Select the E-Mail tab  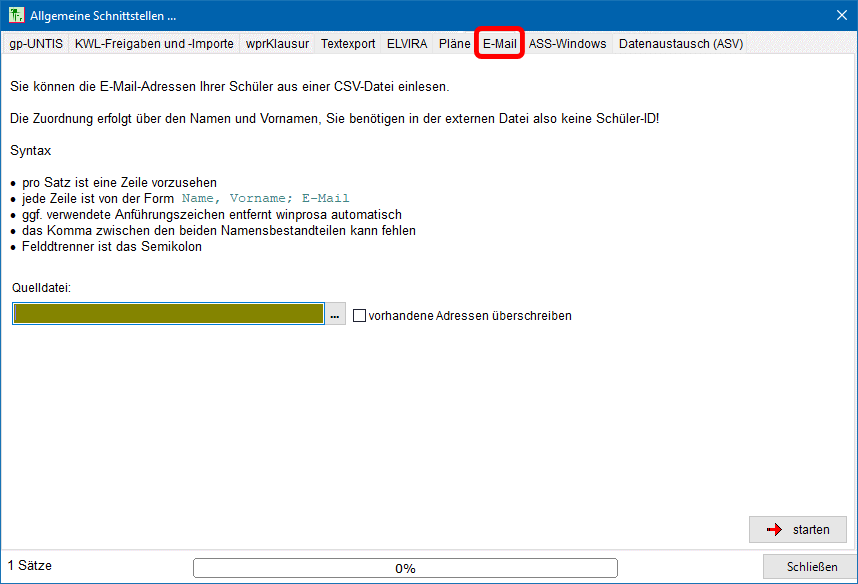(x=499, y=44)
